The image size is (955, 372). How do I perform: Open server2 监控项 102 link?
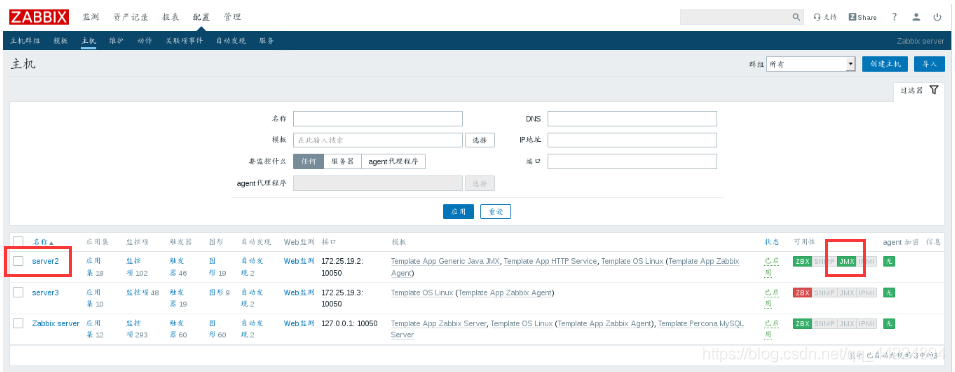(x=138, y=267)
